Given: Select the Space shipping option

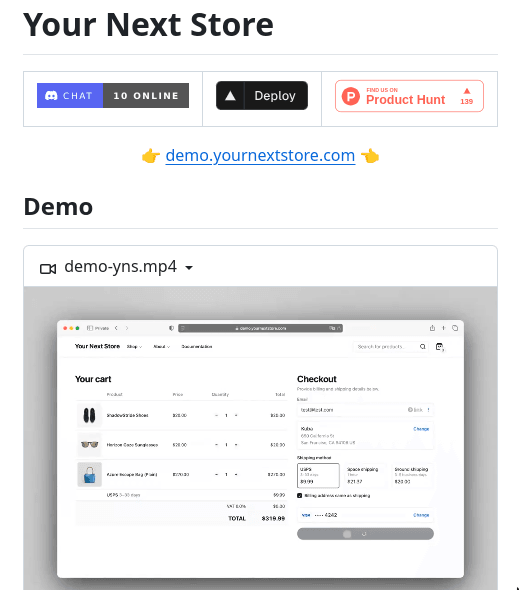Looking at the screenshot, I should coord(365,475).
